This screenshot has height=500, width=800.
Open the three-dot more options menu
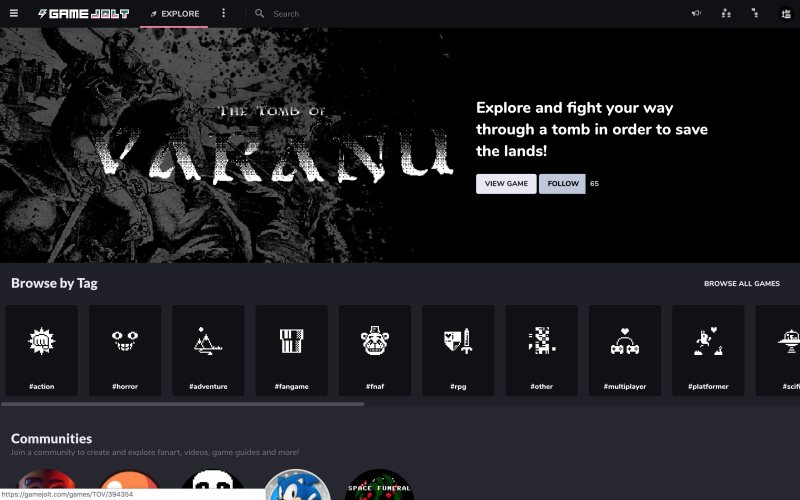pos(223,13)
